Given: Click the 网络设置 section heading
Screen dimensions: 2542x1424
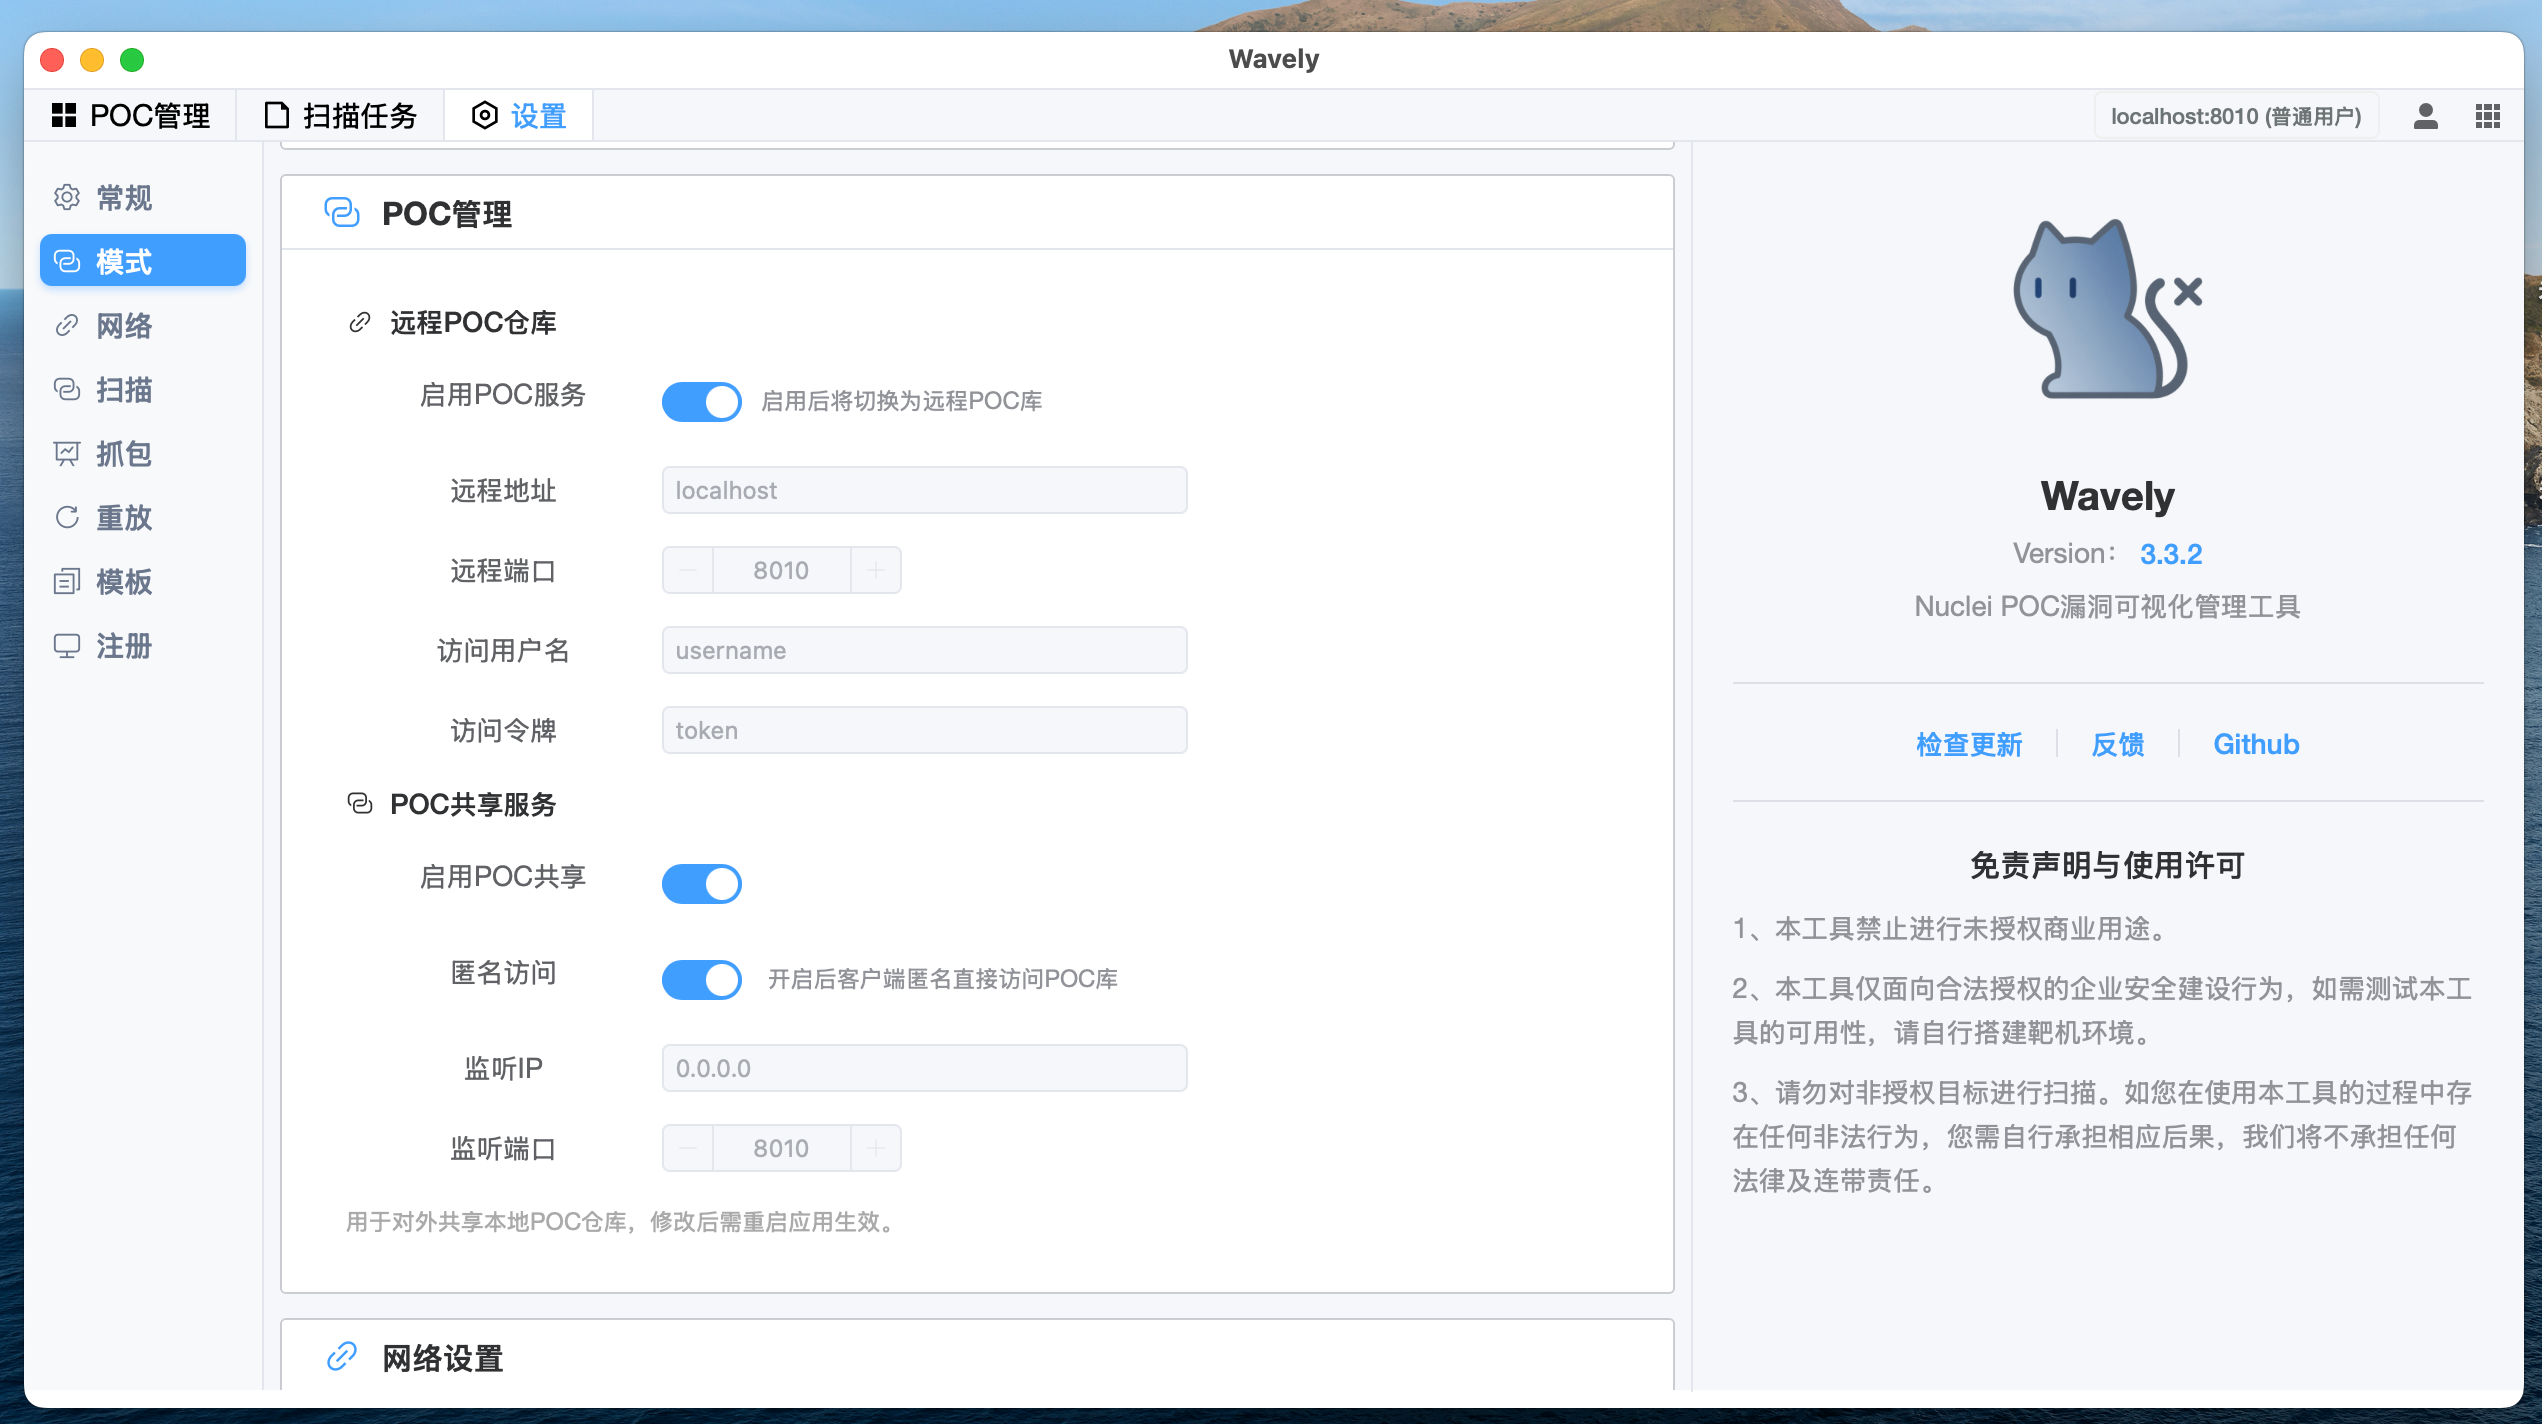Looking at the screenshot, I should coord(443,1358).
